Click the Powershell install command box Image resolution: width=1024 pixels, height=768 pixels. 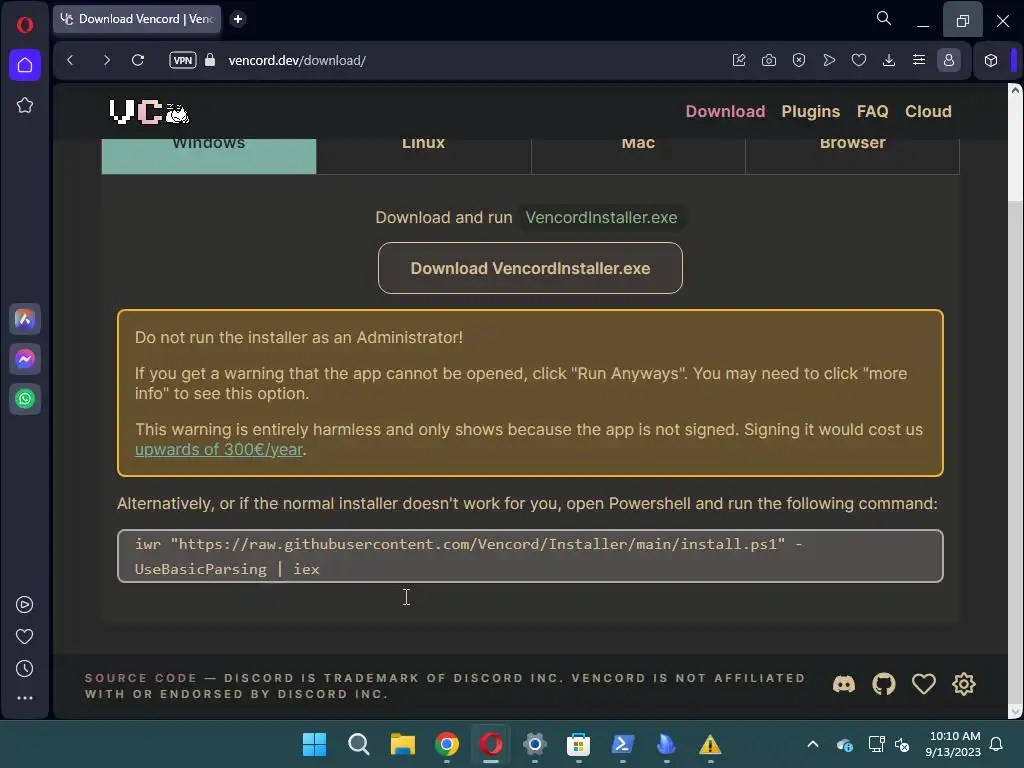(530, 556)
